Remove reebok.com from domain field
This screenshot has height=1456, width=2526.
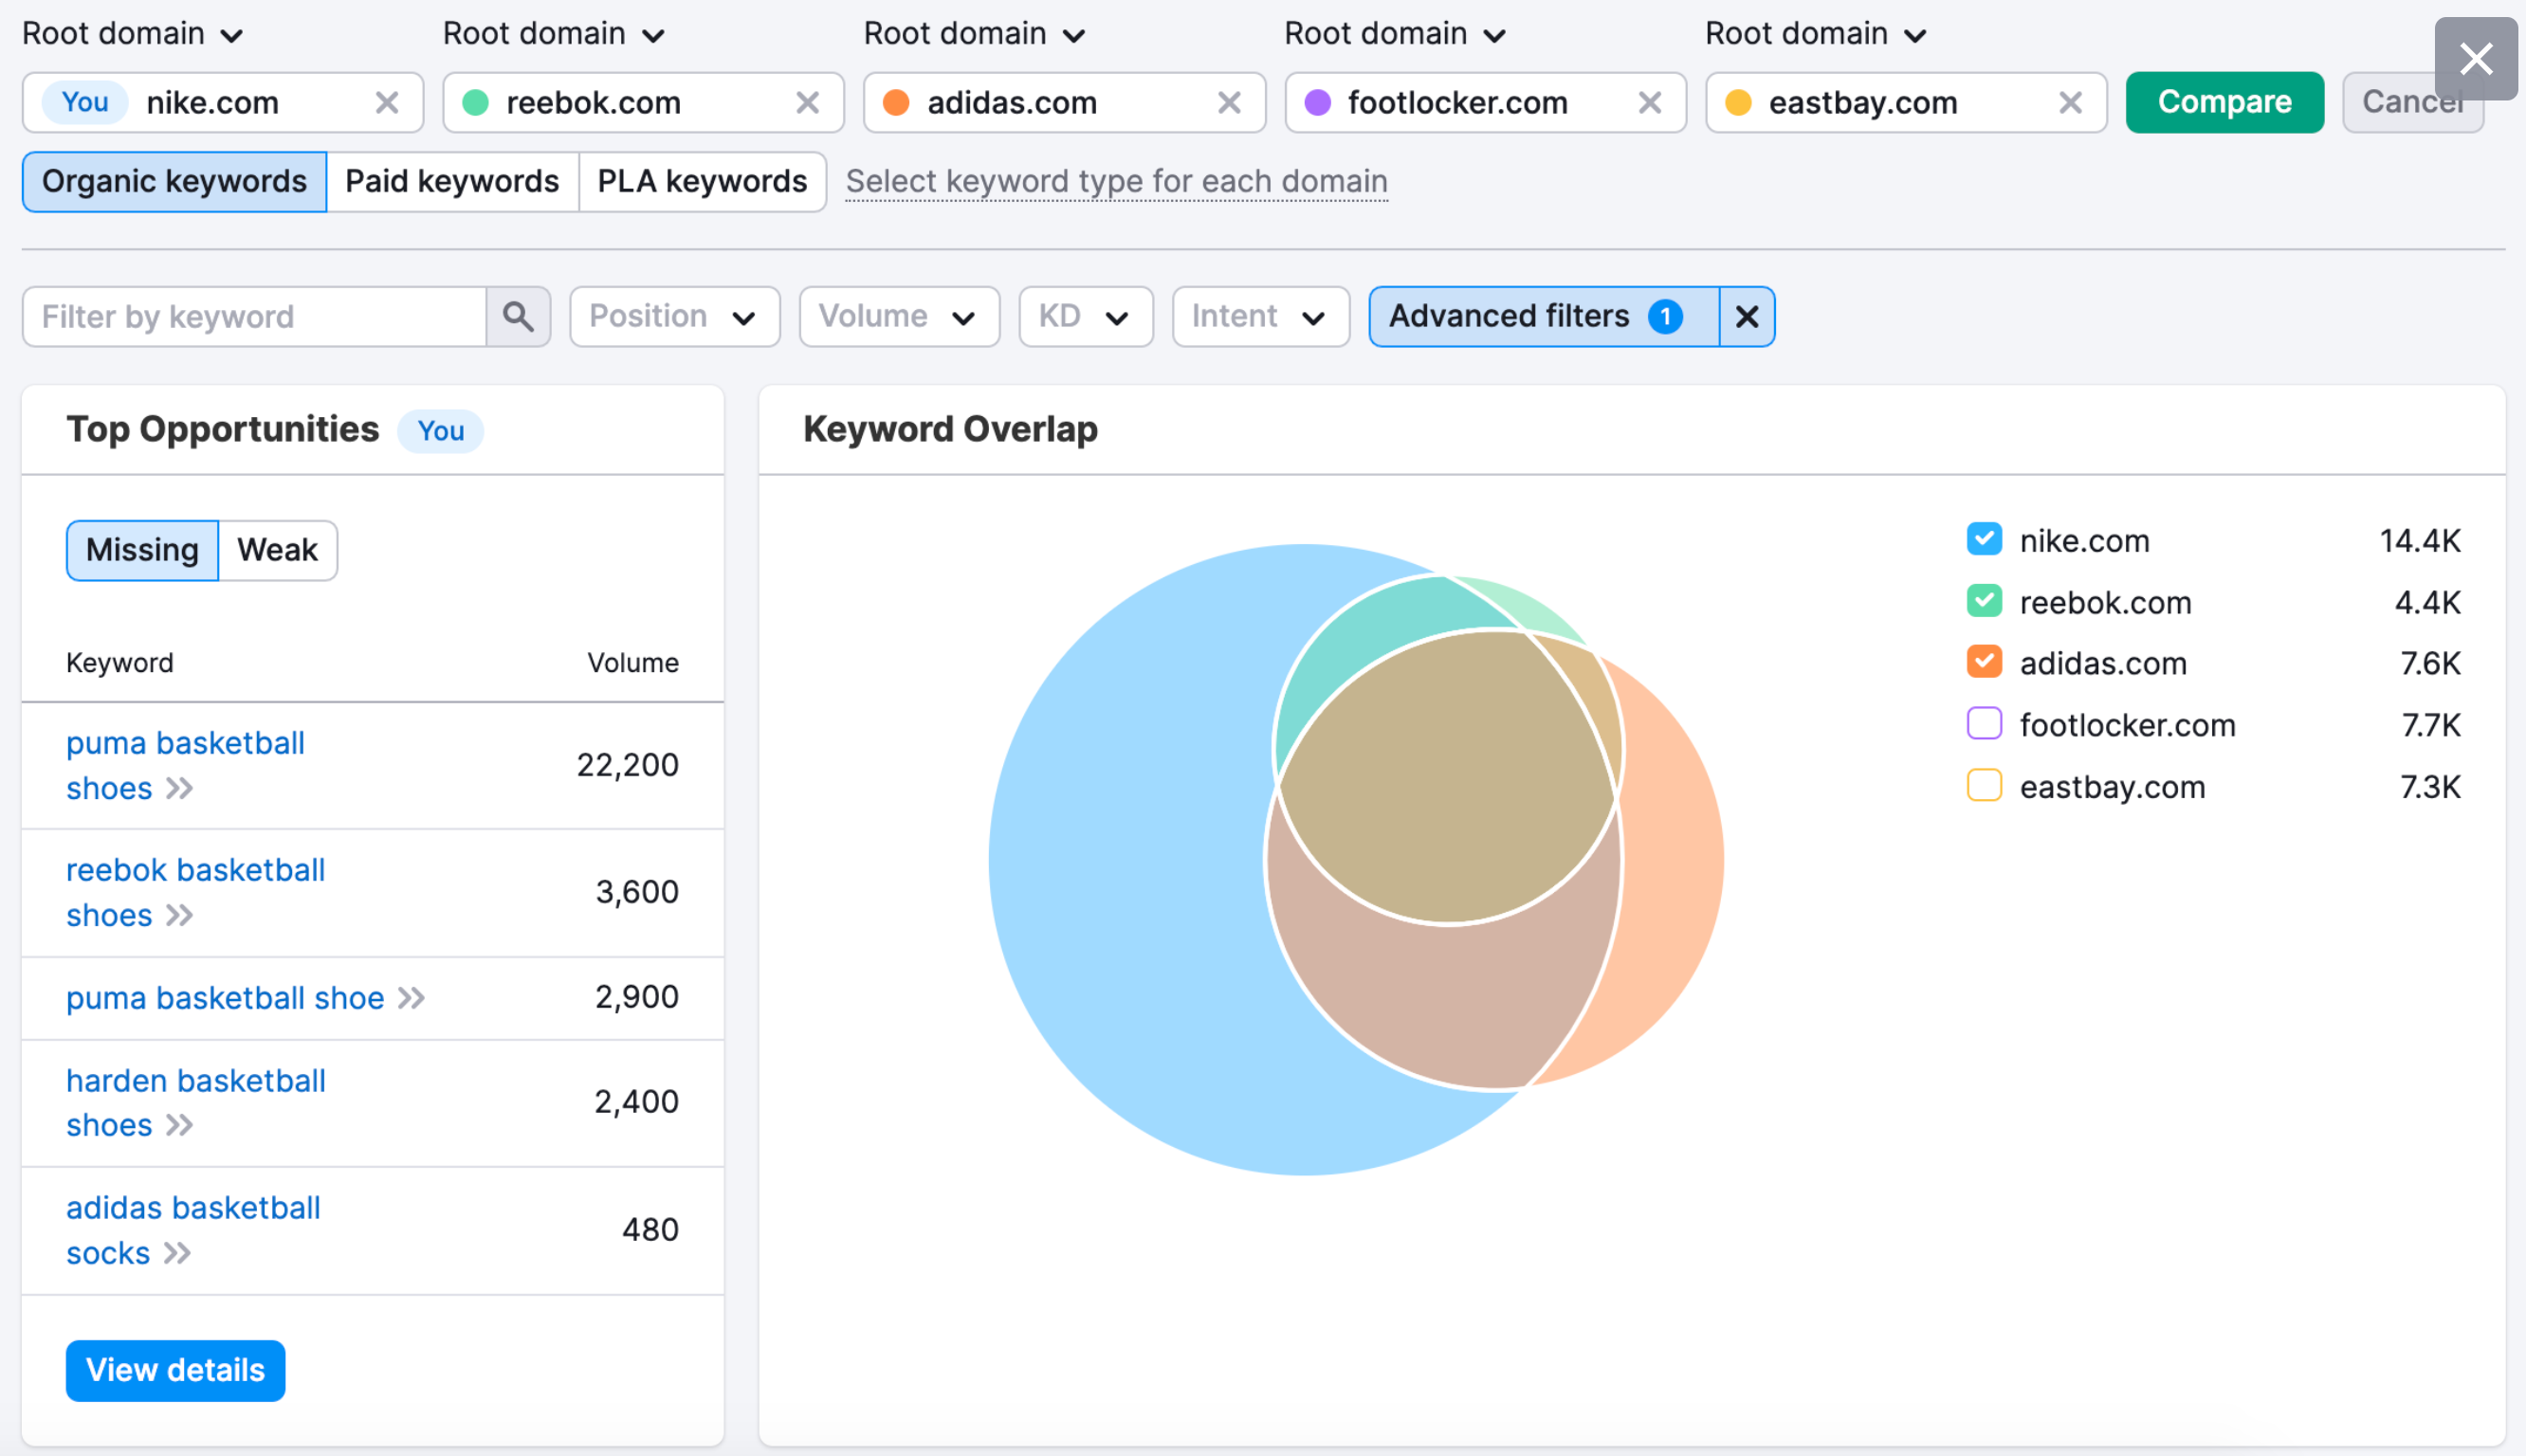point(807,102)
